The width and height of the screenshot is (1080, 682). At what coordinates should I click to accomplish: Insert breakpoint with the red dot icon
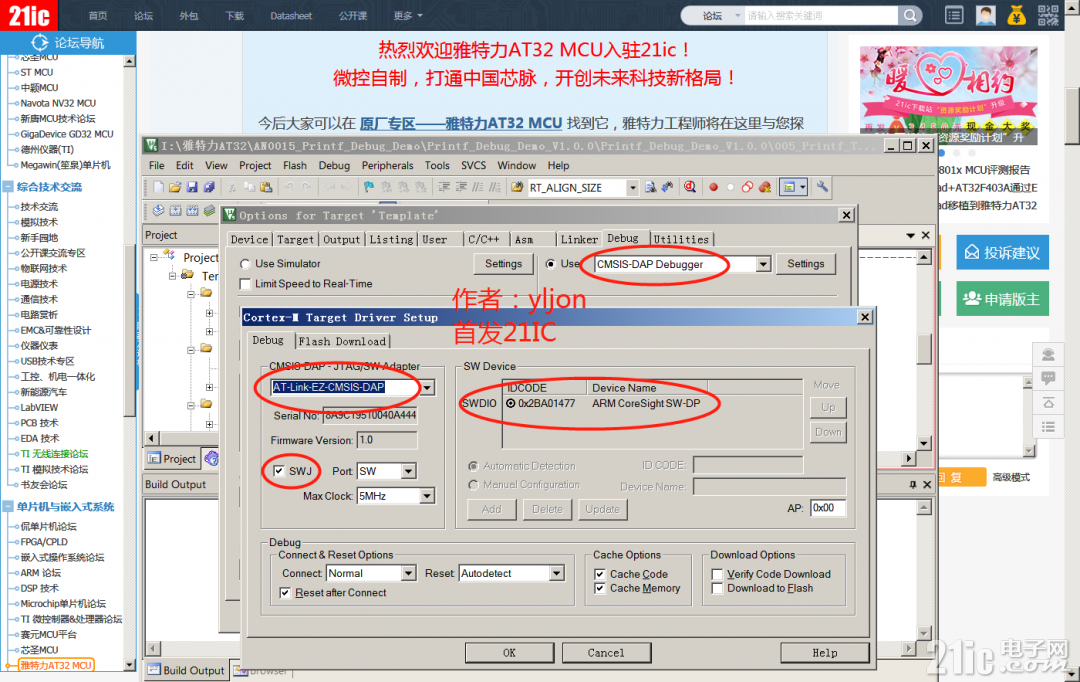tap(714, 187)
